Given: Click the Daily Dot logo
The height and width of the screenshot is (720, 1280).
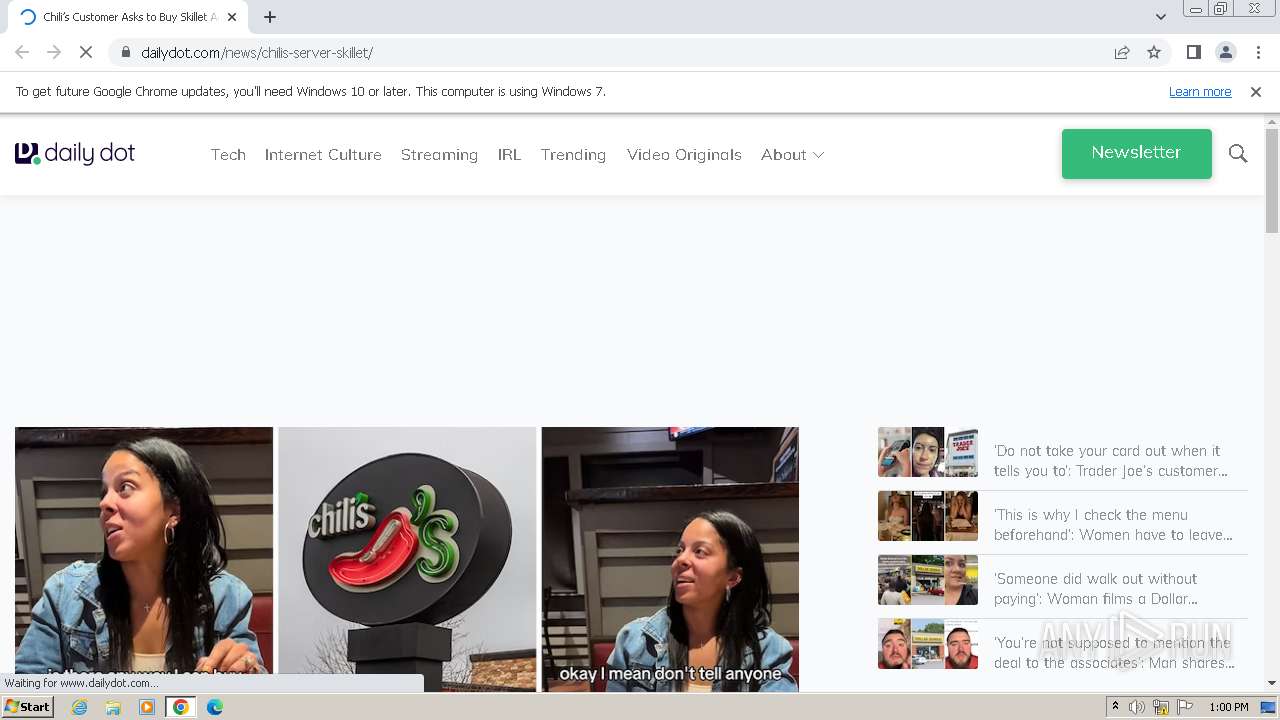Looking at the screenshot, I should click(x=75, y=153).
